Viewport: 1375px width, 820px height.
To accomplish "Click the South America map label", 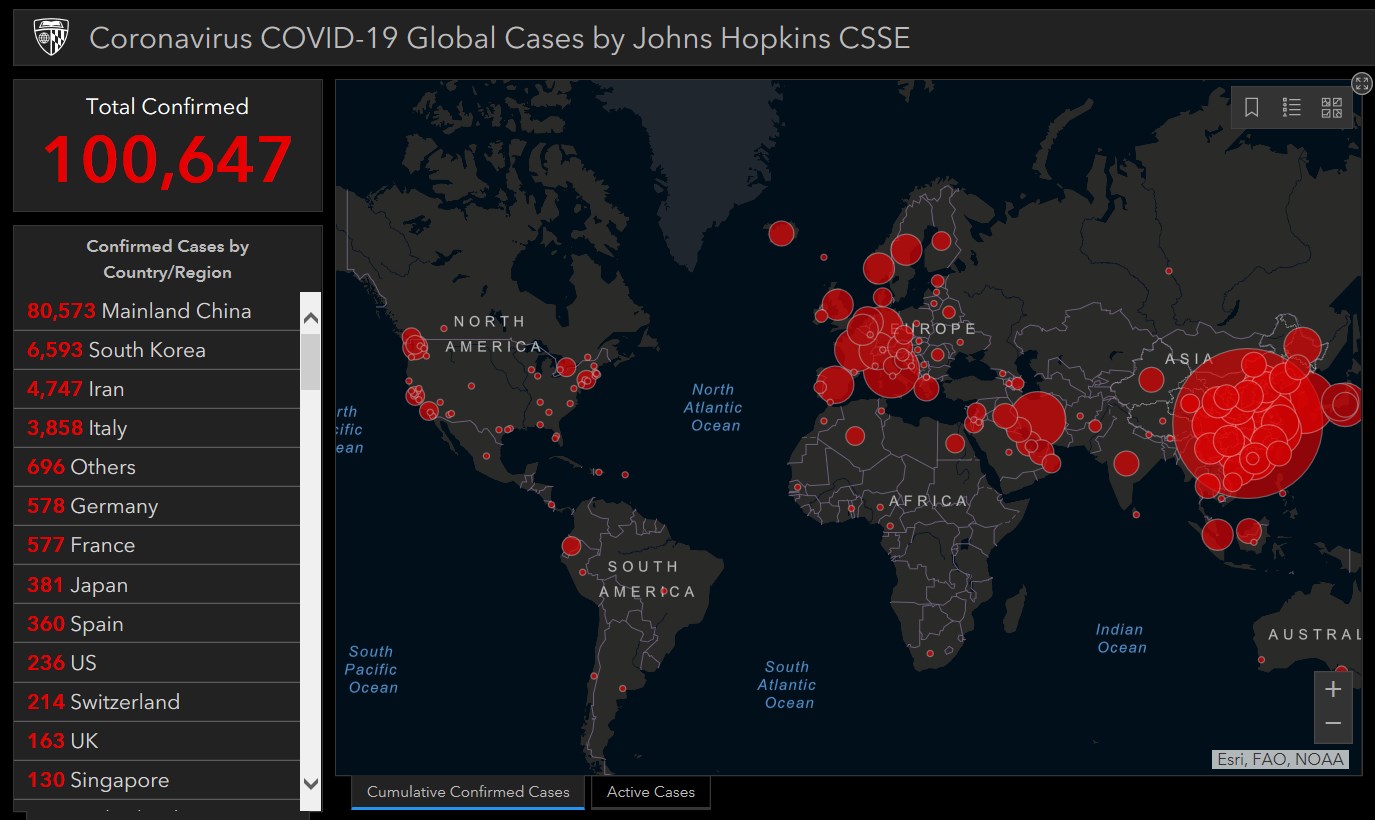I will click(x=647, y=579).
